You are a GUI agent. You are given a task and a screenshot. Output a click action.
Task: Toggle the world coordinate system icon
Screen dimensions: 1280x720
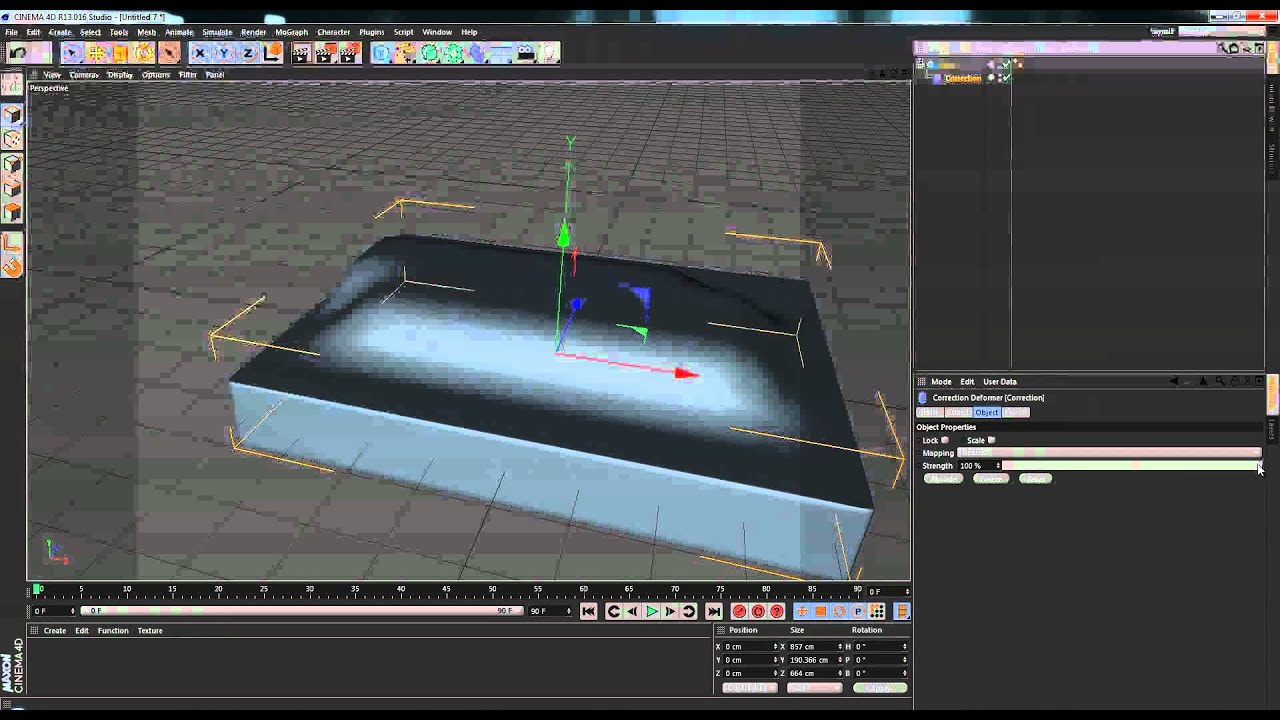(x=272, y=53)
